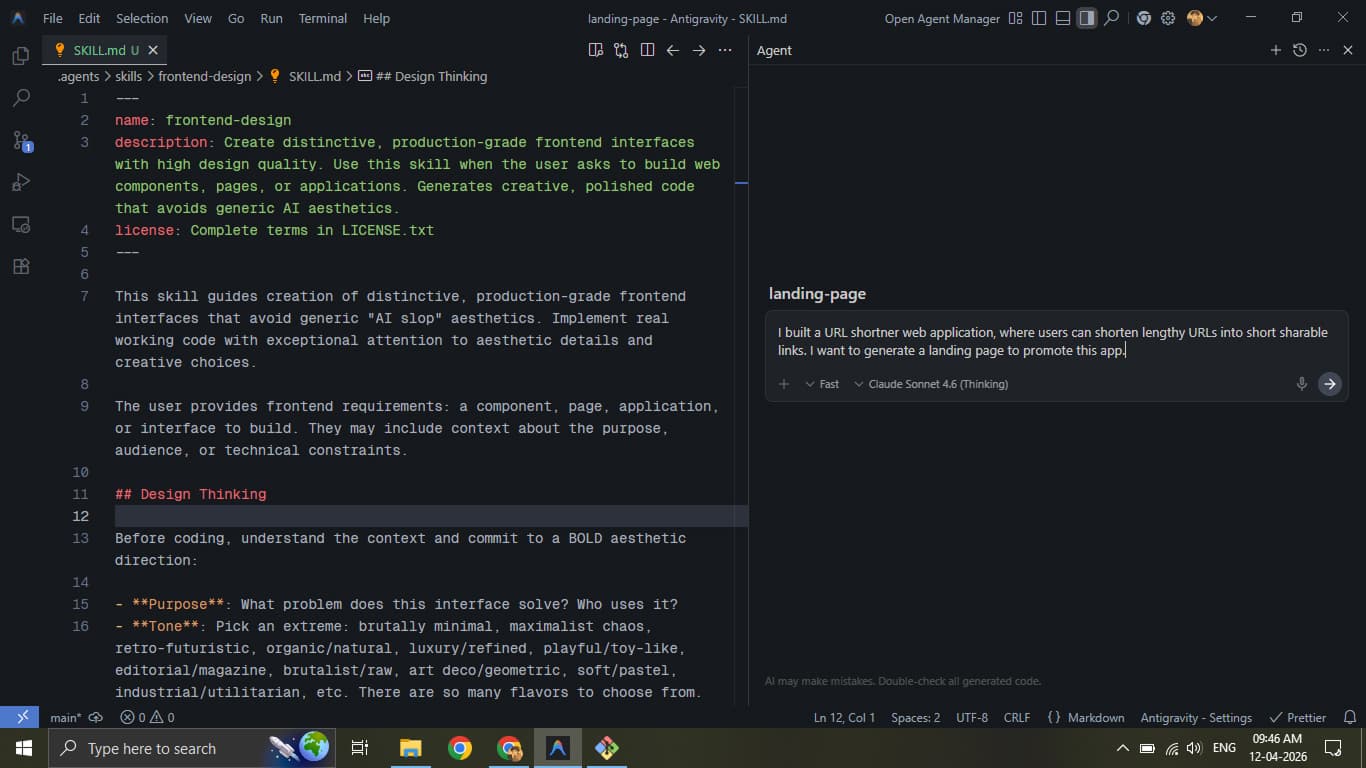Open agent conversation history icon
This screenshot has width=1366, height=768.
click(1299, 50)
